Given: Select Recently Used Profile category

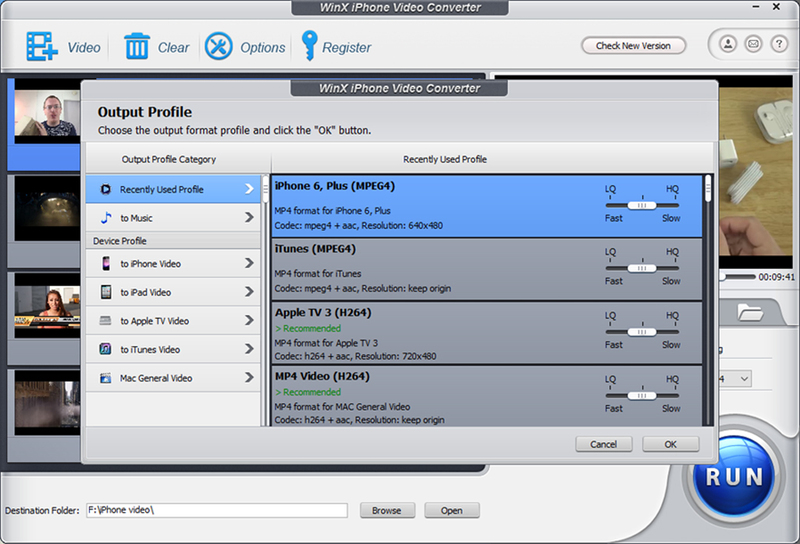Looking at the screenshot, I should (173, 189).
